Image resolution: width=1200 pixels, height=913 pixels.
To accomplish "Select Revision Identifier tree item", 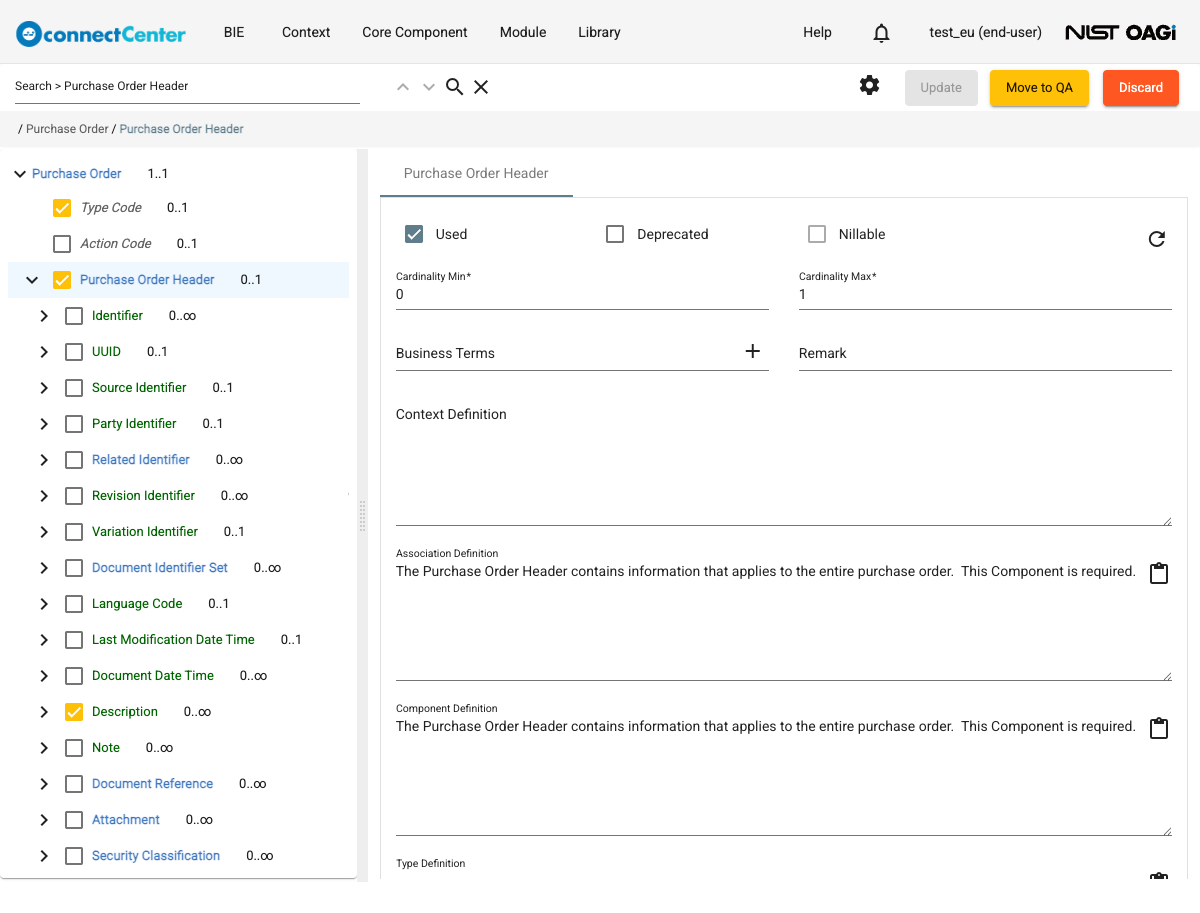I will pos(143,496).
